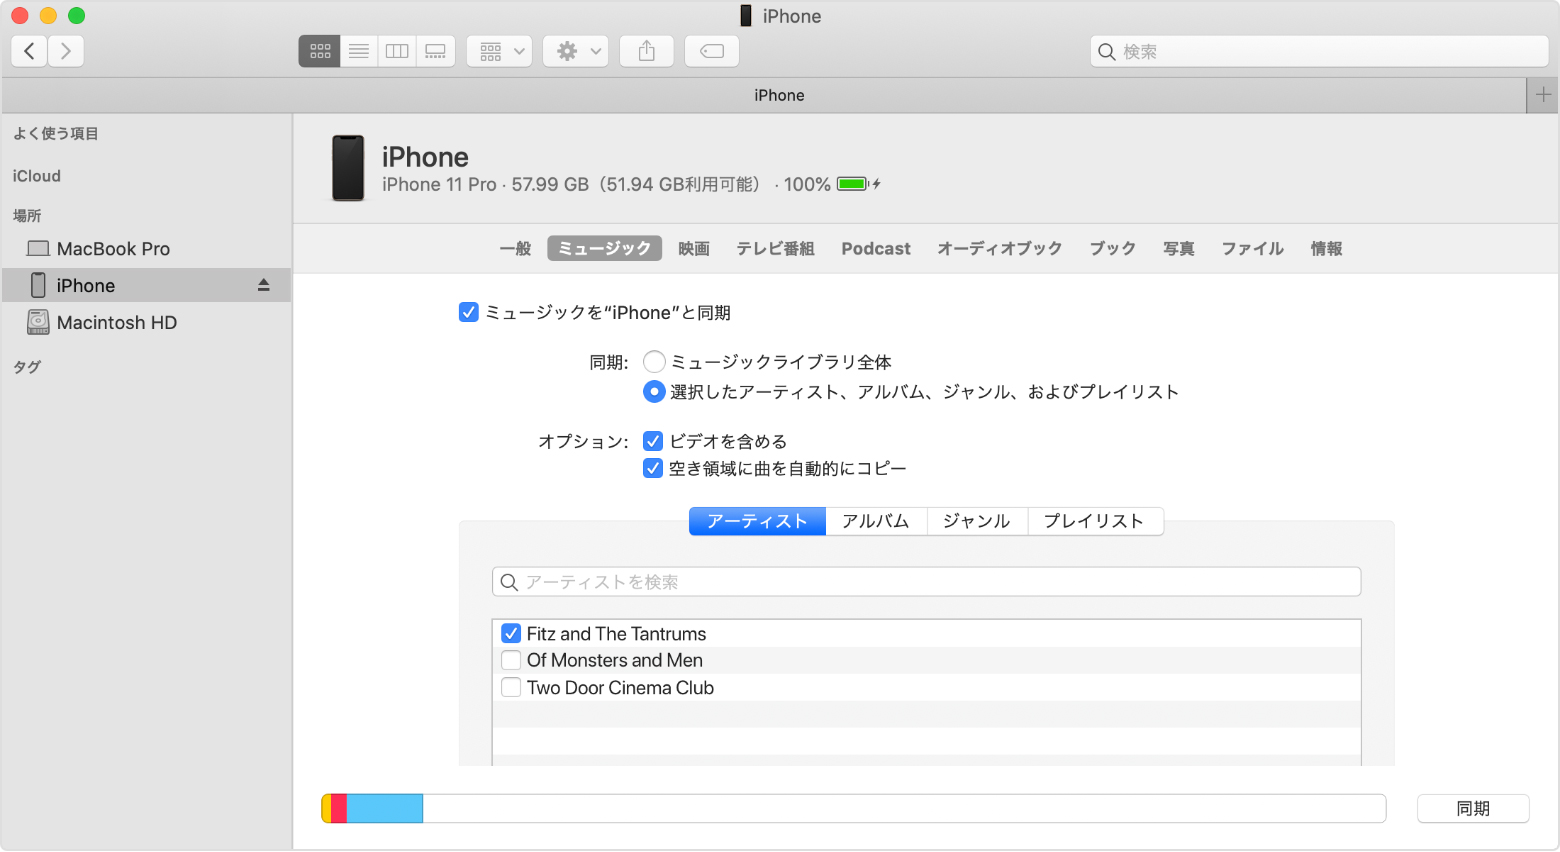Open the Podcast tab
The height and width of the screenshot is (852, 1560).
[x=876, y=248]
